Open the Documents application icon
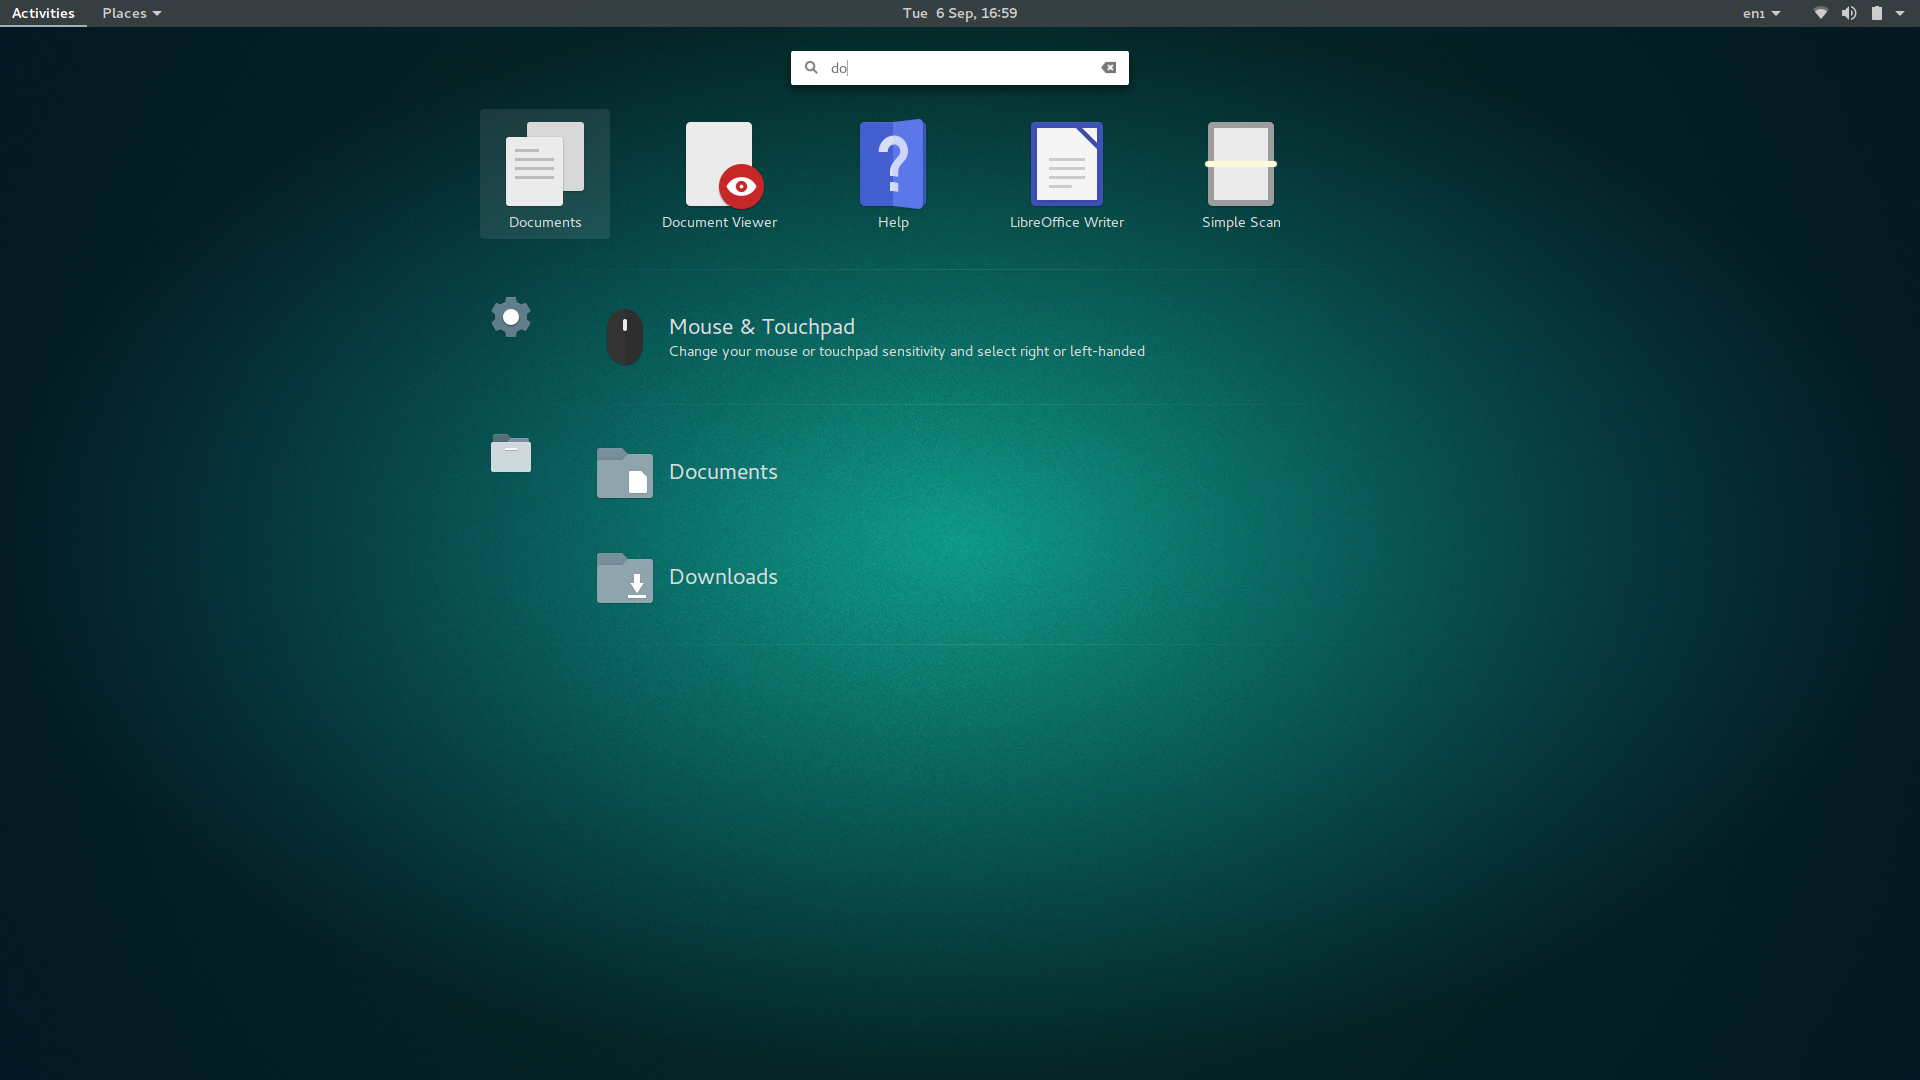This screenshot has height=1080, width=1920. click(x=545, y=174)
